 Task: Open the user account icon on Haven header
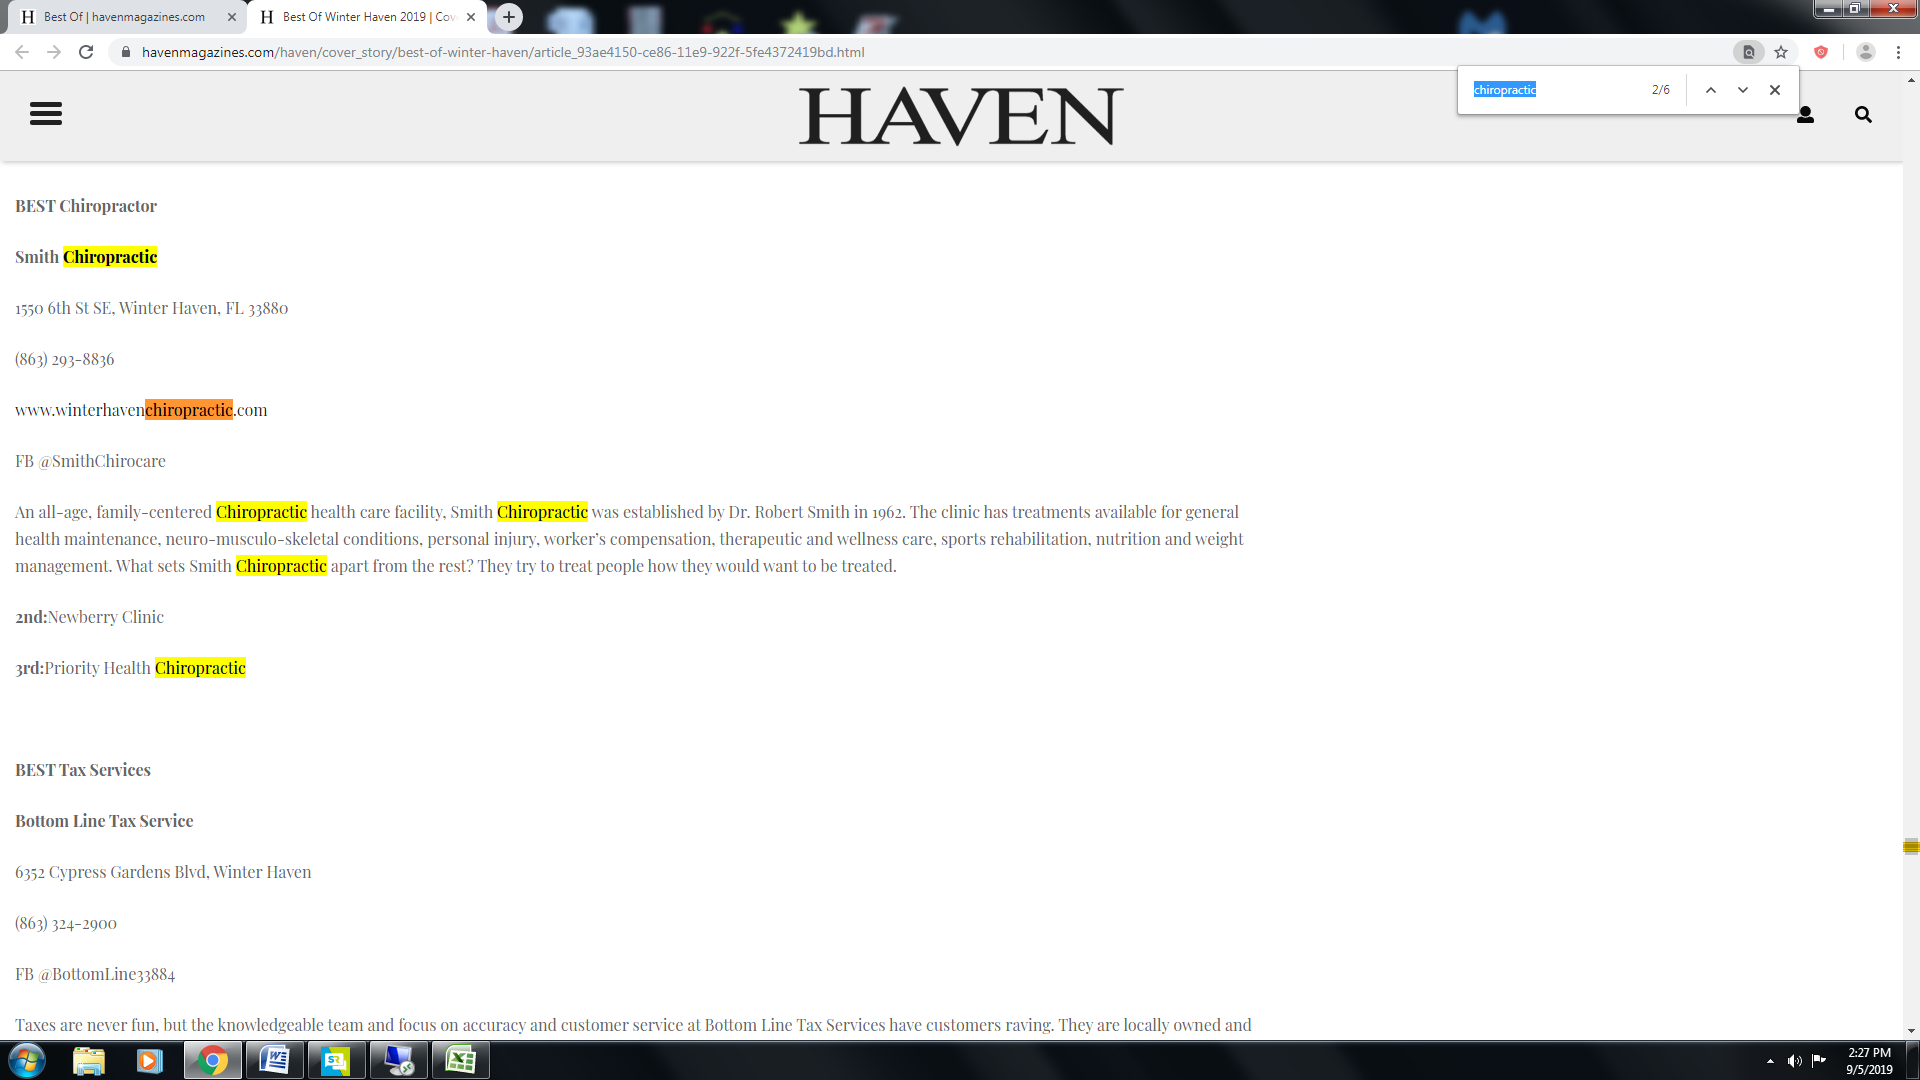click(1805, 115)
